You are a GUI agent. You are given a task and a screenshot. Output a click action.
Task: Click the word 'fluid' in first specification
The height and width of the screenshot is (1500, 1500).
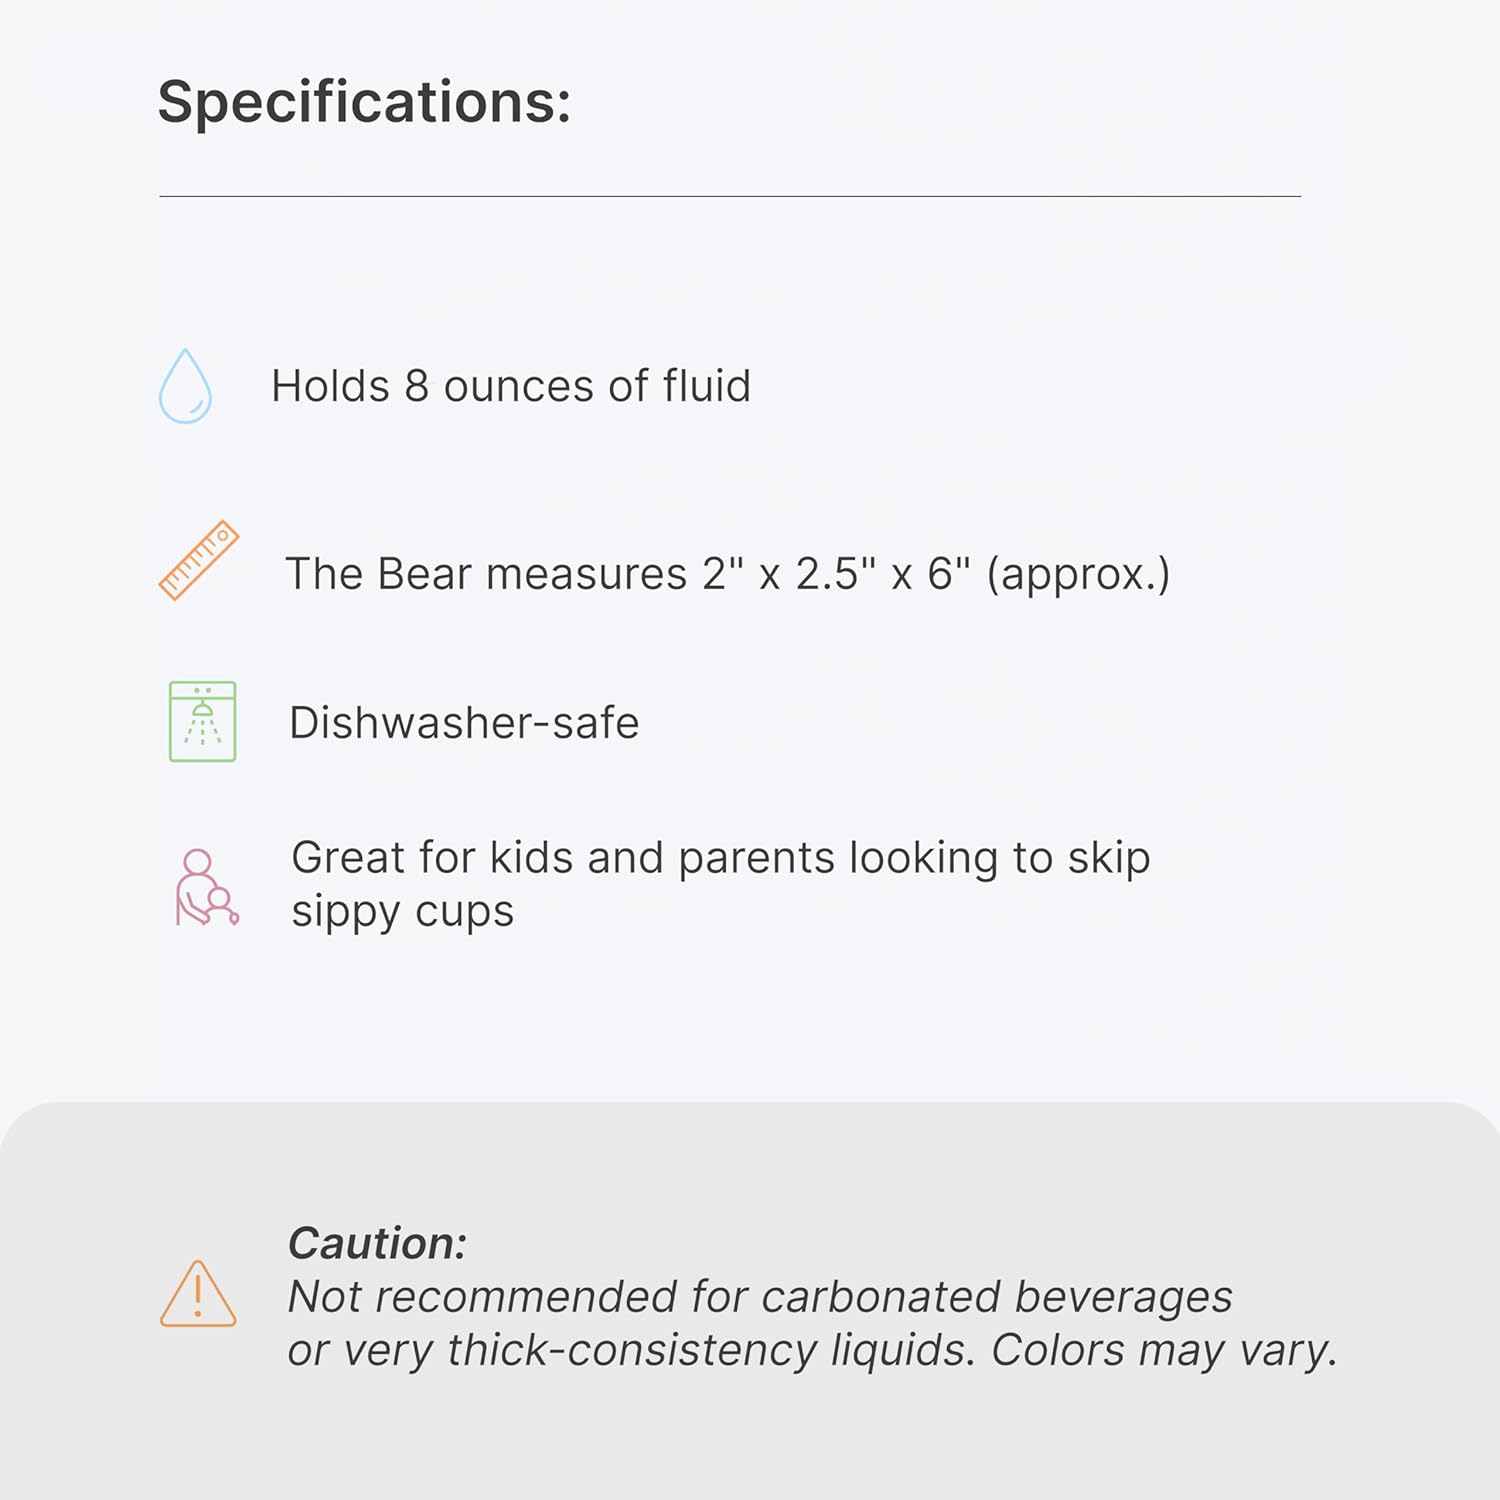coord(706,386)
